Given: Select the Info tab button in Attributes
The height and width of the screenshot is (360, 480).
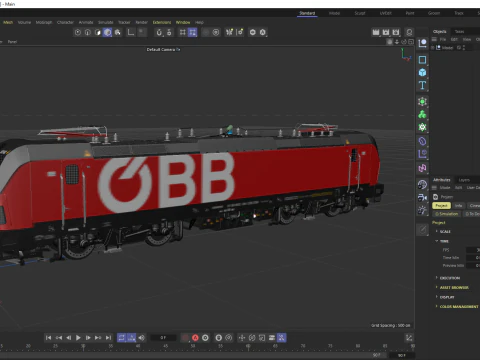Looking at the screenshot, I should click(459, 206).
